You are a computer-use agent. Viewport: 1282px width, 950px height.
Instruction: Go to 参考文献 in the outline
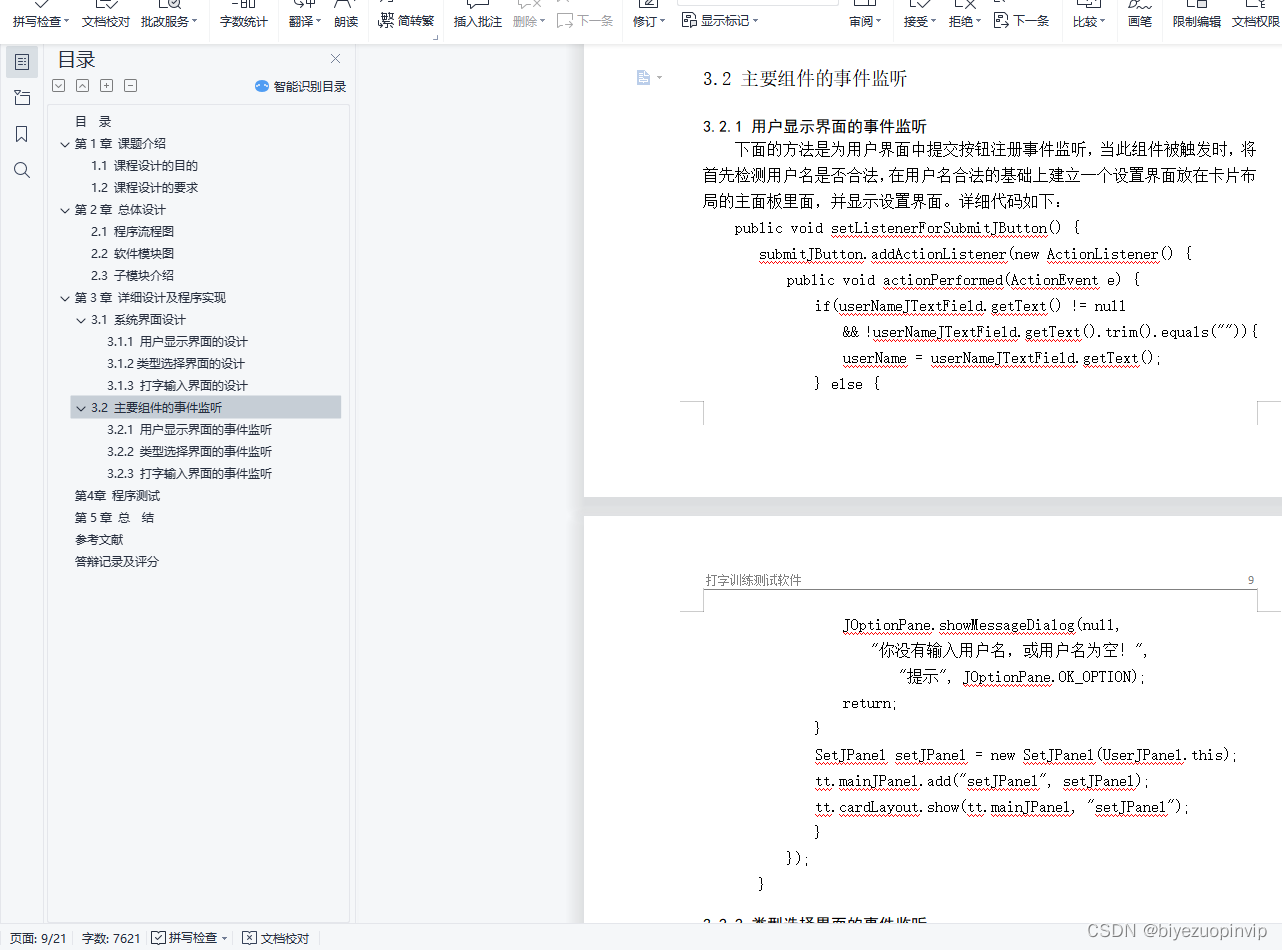pyautogui.click(x=99, y=540)
